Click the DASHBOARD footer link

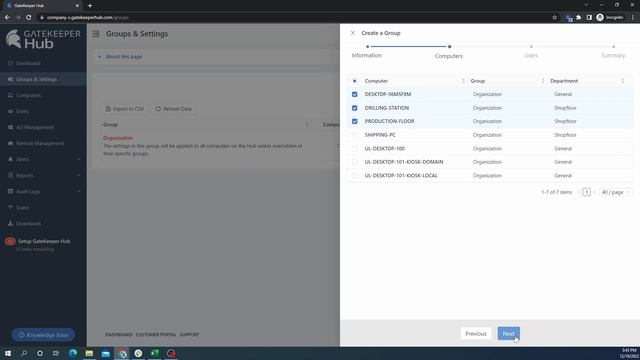(x=119, y=335)
